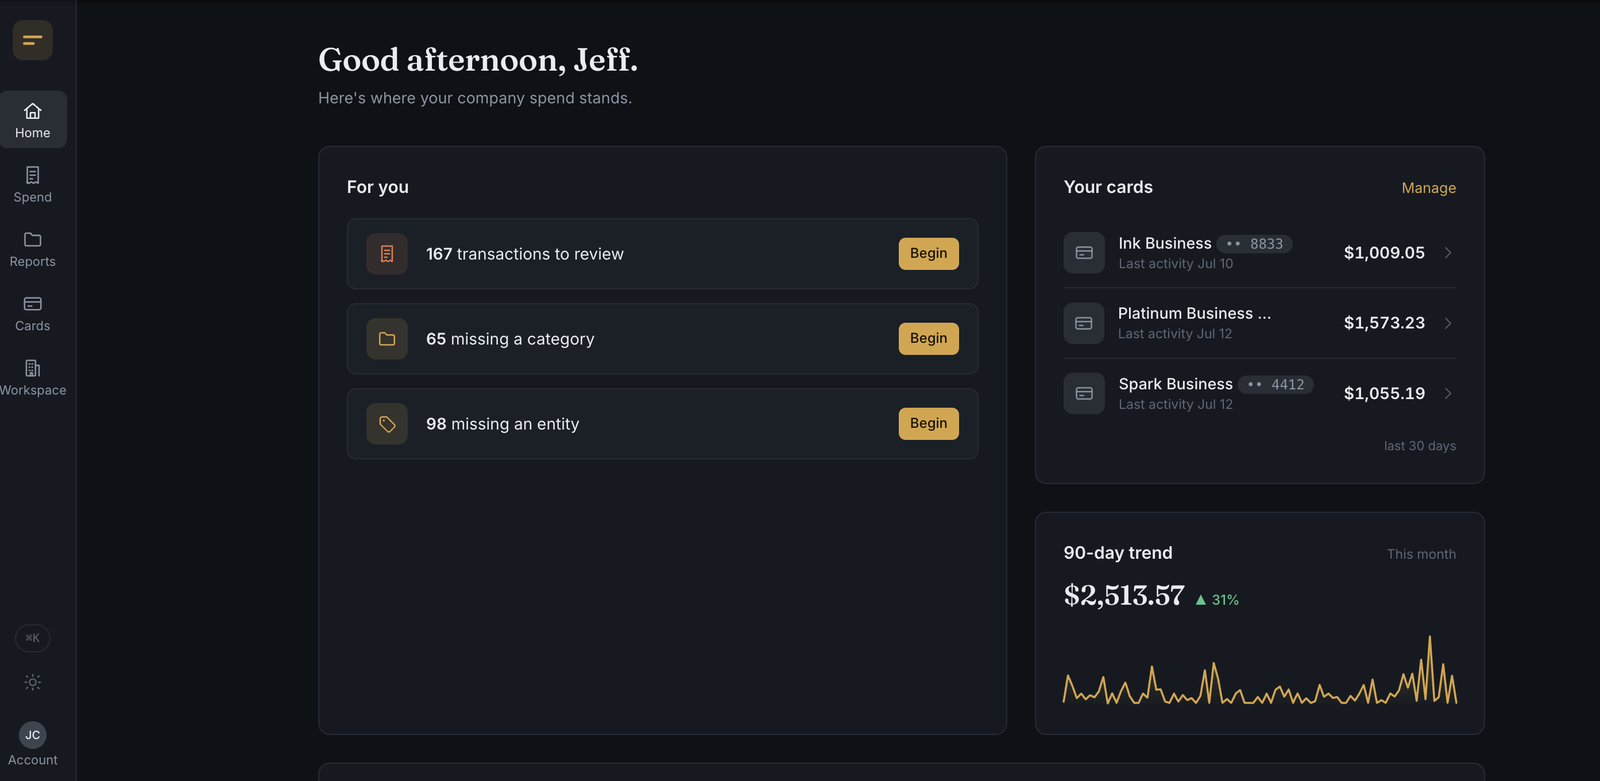The height and width of the screenshot is (781, 1600).
Task: Navigate to the Cards section
Action: (x=33, y=313)
